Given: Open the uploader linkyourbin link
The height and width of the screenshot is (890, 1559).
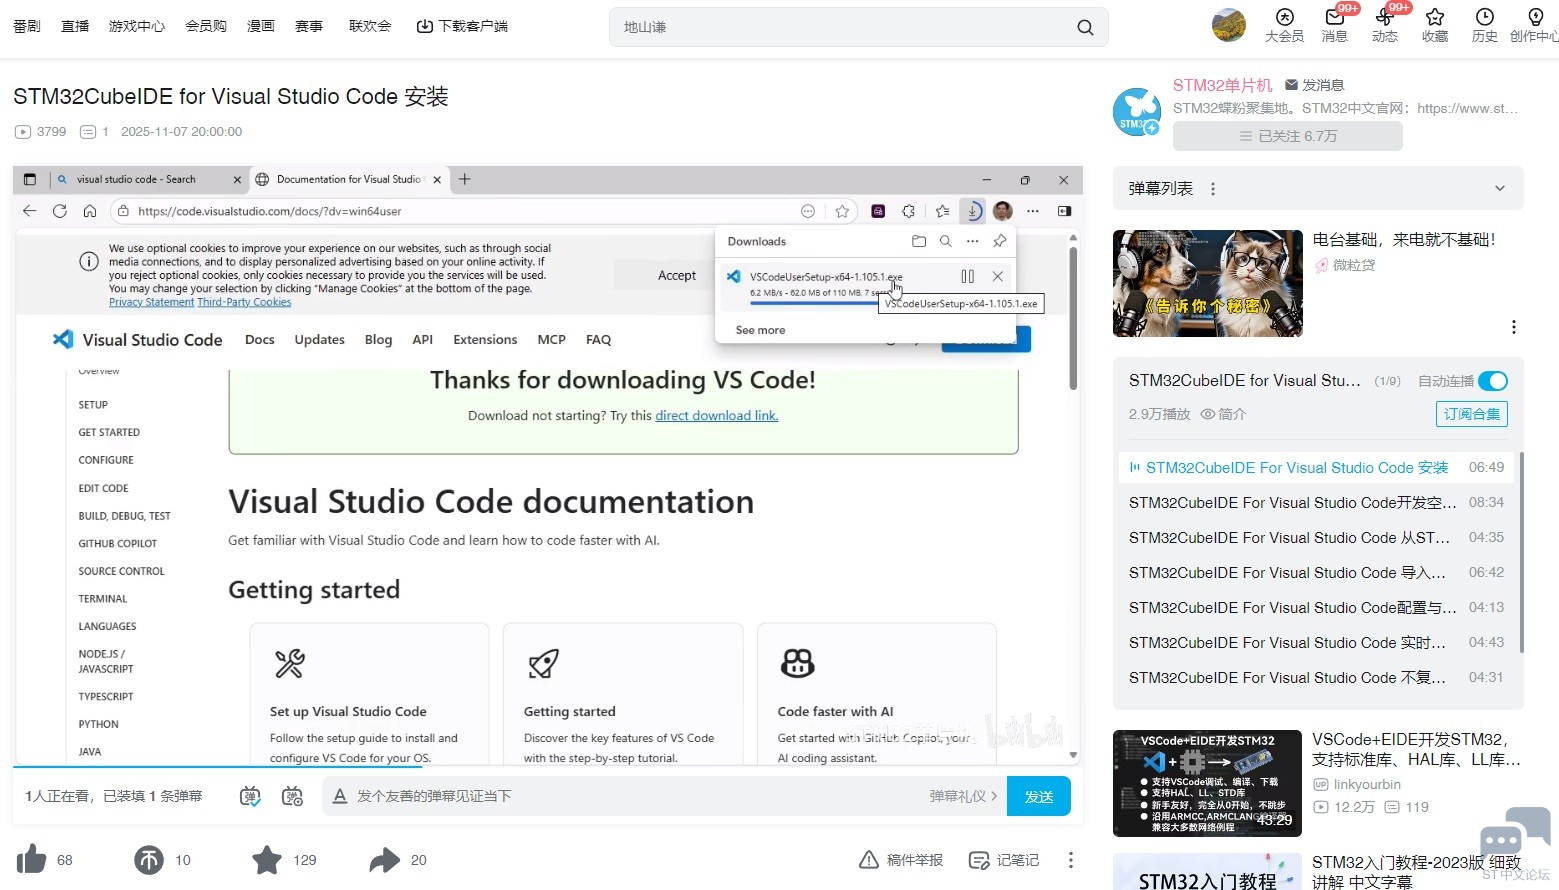Looking at the screenshot, I should click(x=1357, y=784).
